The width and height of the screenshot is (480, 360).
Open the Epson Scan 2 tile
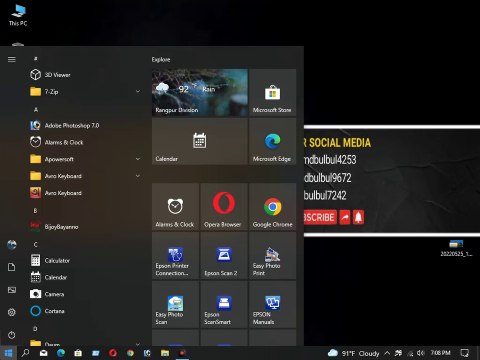tap(224, 256)
